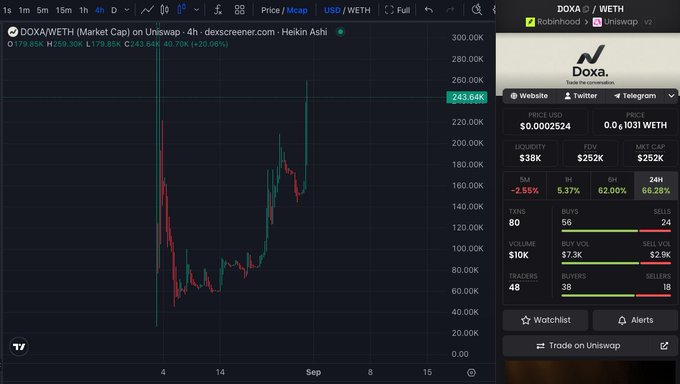Open the Doxa Website link
The height and width of the screenshot is (384, 680).
click(529, 96)
